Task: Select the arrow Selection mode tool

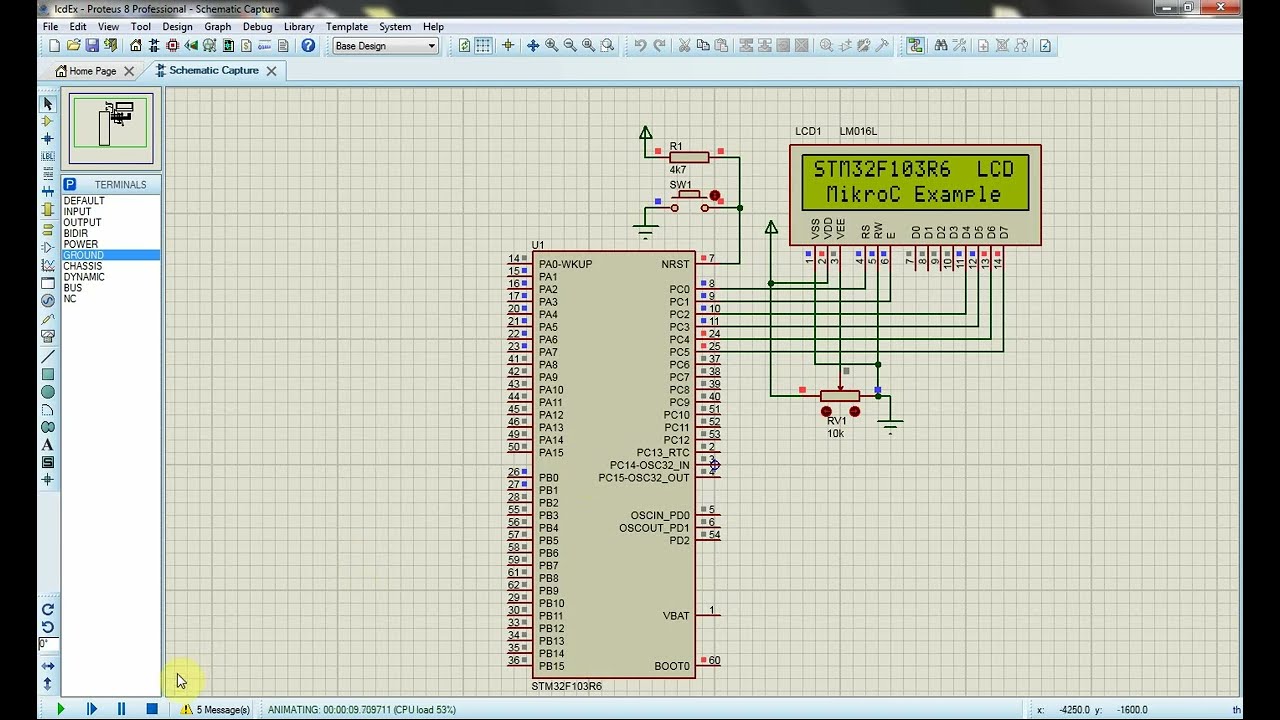Action: pyautogui.click(x=47, y=104)
